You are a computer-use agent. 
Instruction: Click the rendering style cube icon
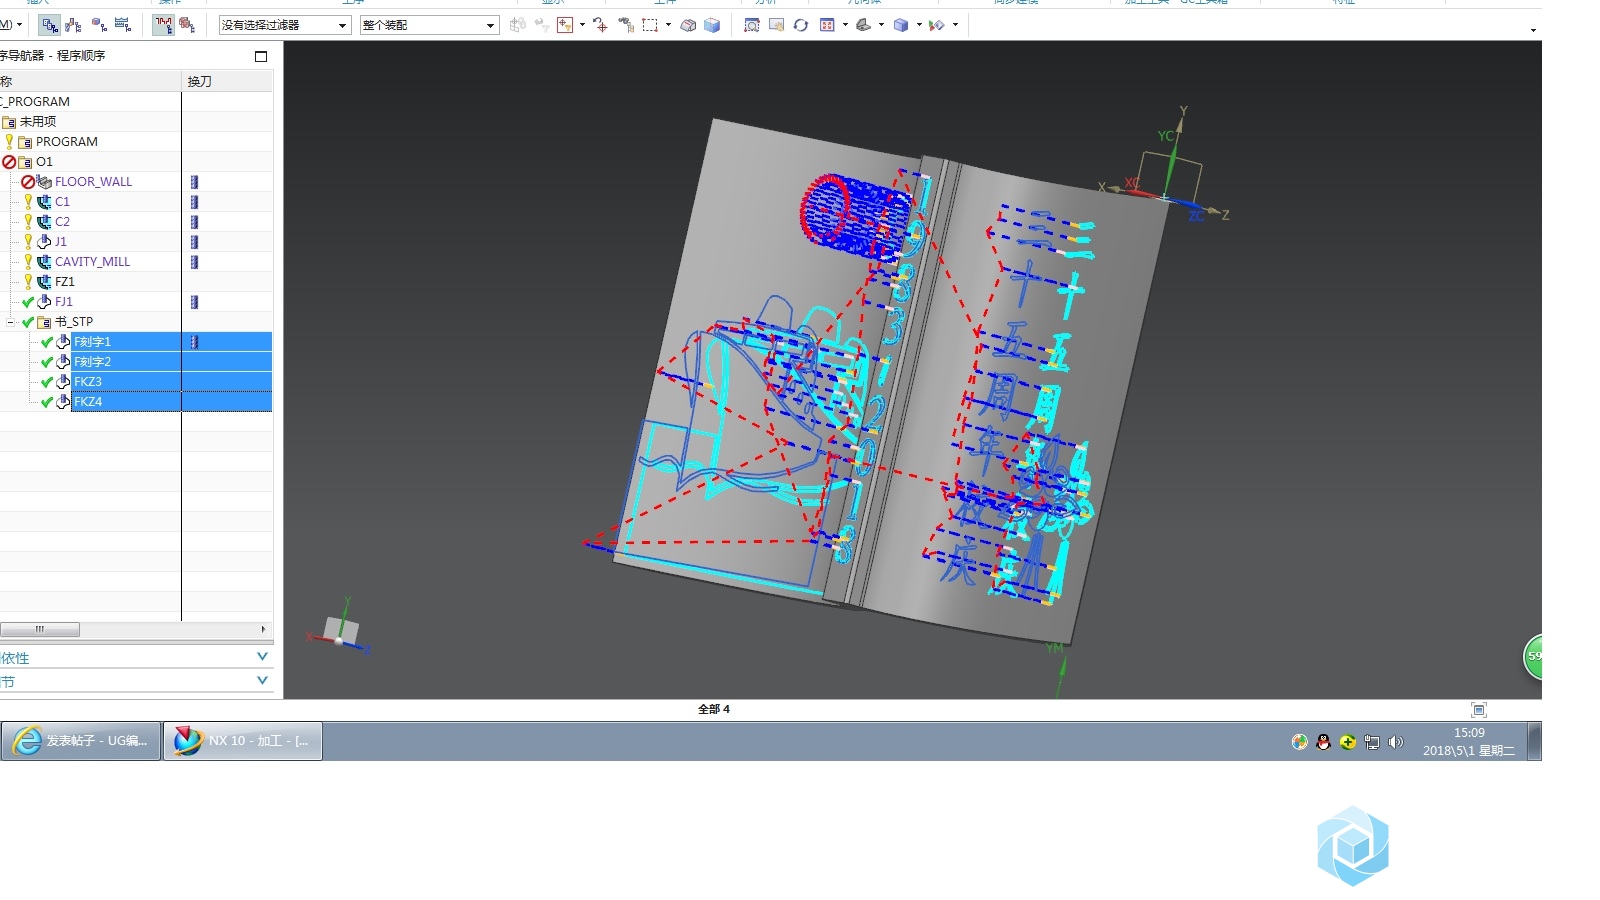pos(901,25)
